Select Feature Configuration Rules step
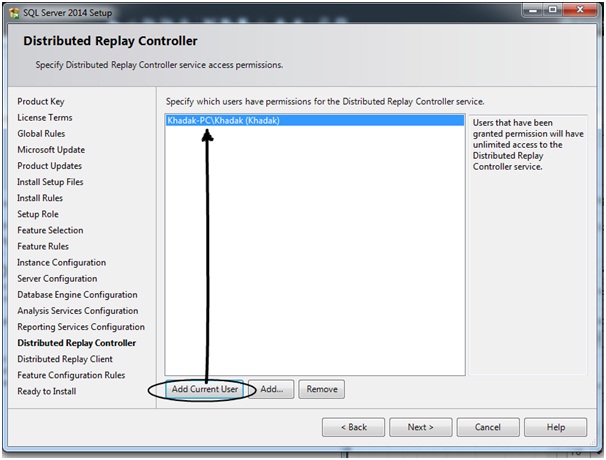The width and height of the screenshot is (606, 460). point(71,375)
